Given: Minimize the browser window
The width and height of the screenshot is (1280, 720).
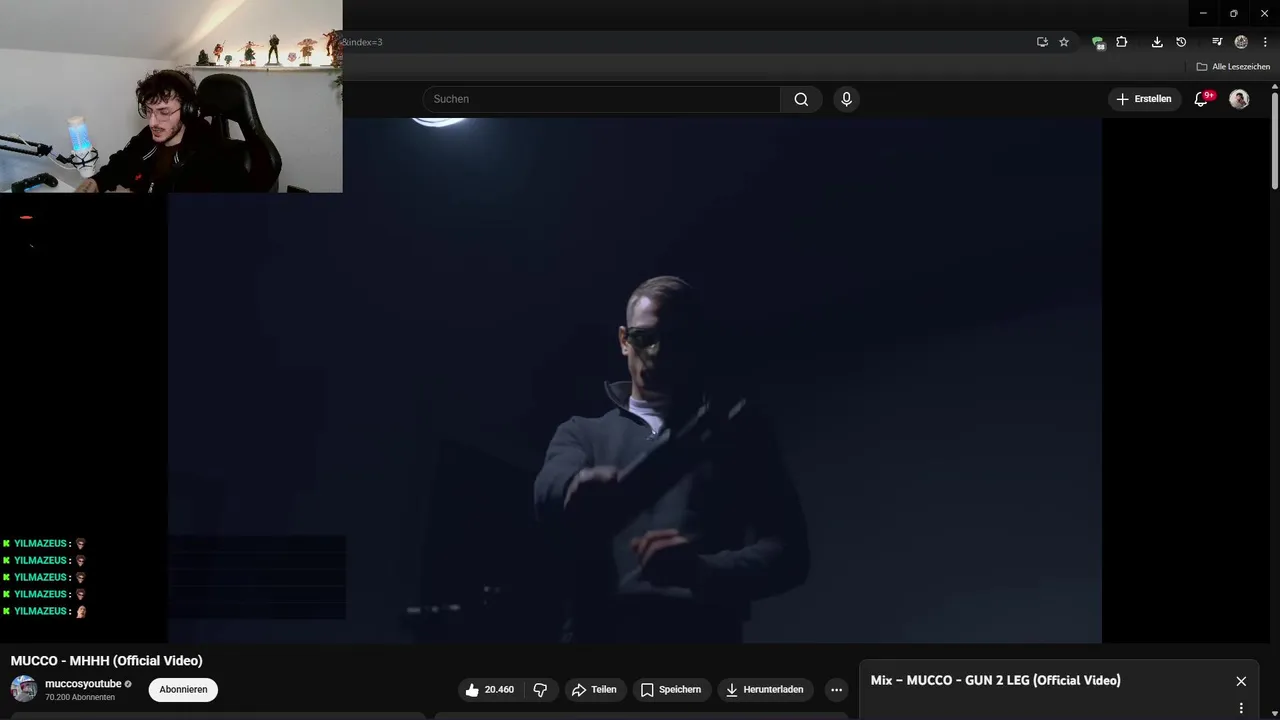Looking at the screenshot, I should (x=1203, y=13).
